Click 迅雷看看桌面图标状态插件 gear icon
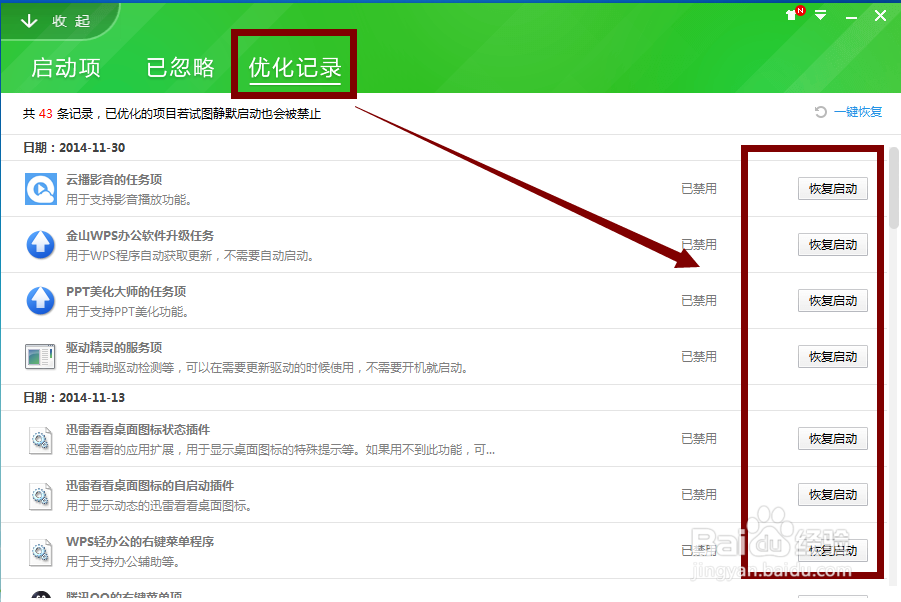The width and height of the screenshot is (901, 602). point(40,441)
